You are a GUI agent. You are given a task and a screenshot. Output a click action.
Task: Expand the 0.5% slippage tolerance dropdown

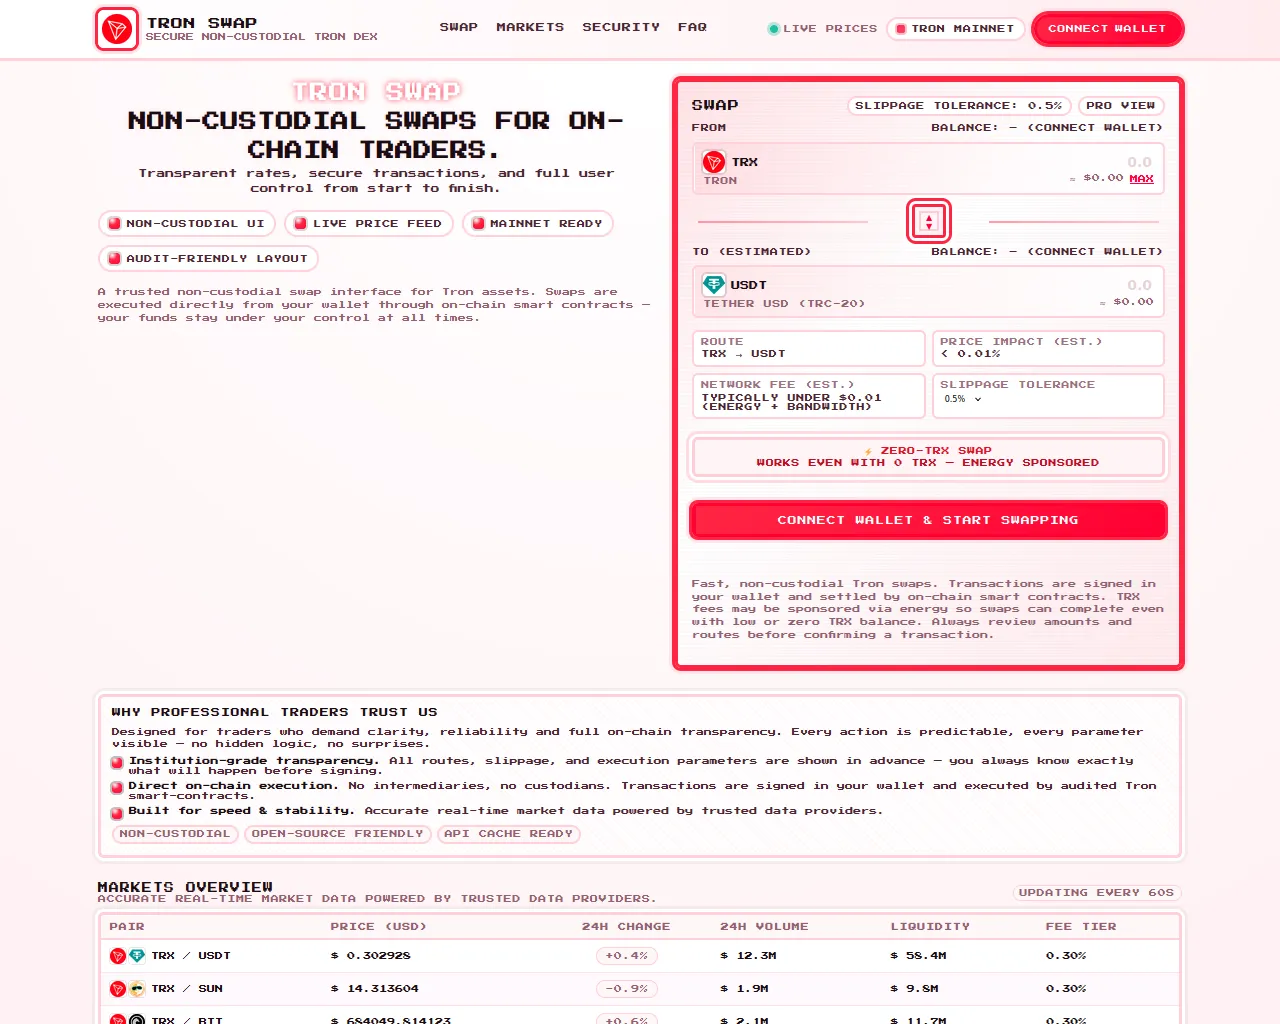click(x=963, y=399)
